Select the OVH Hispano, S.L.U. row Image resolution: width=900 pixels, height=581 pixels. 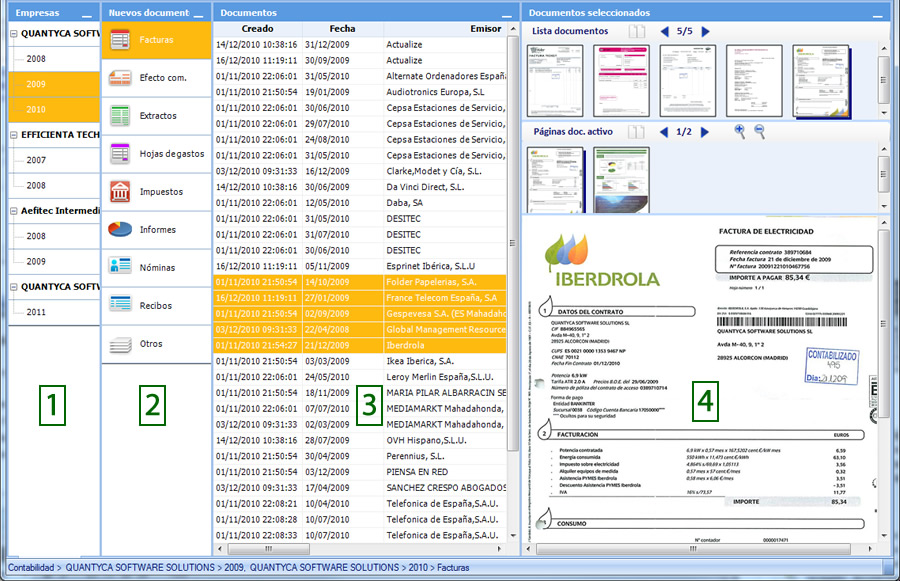[360, 440]
